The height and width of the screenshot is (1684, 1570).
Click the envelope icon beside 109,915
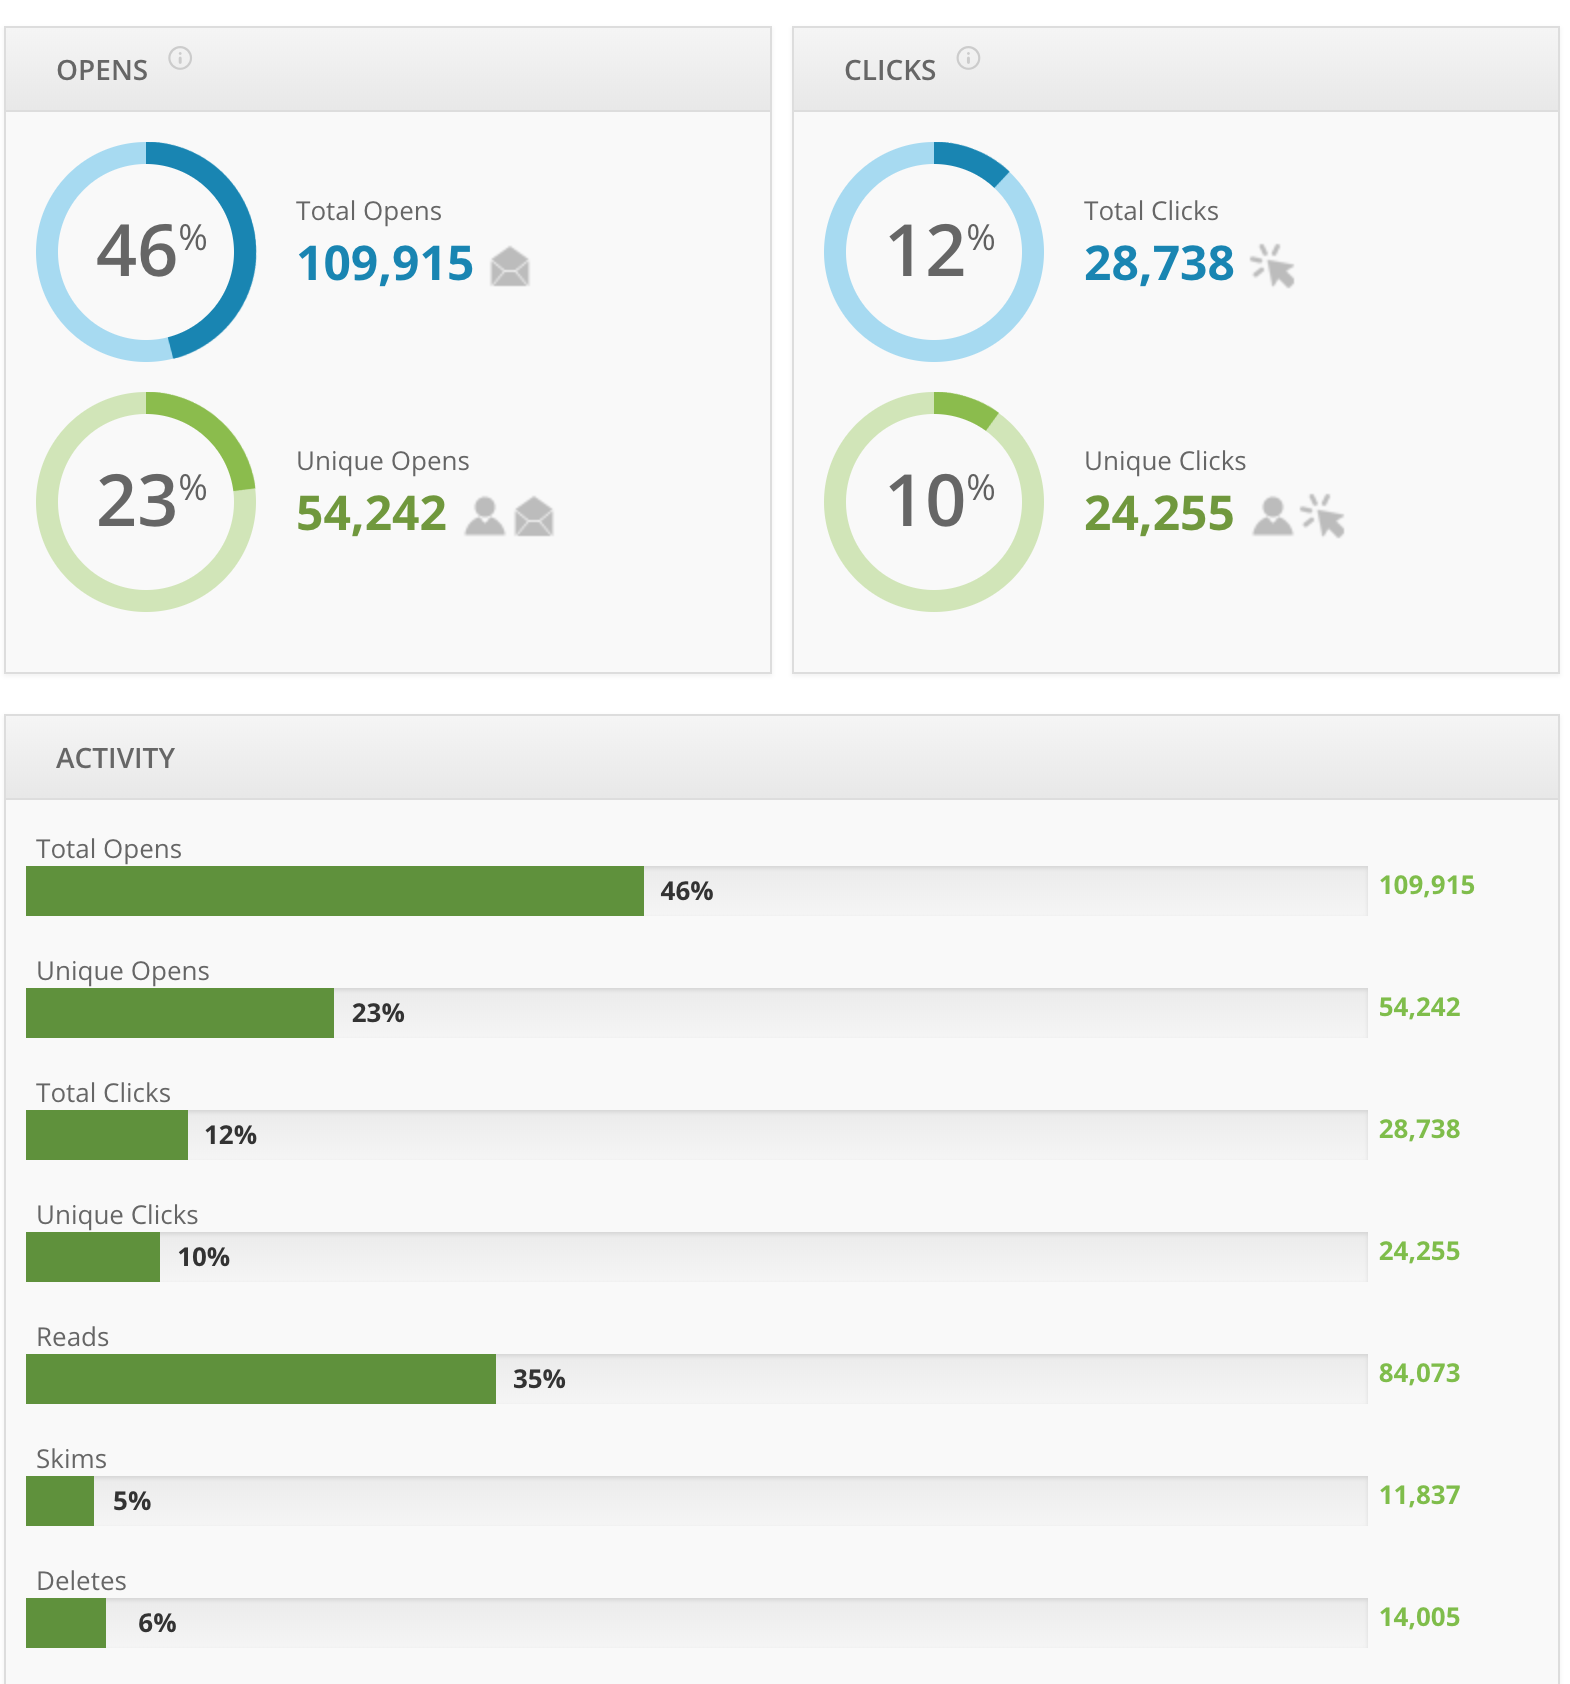pyautogui.click(x=510, y=266)
